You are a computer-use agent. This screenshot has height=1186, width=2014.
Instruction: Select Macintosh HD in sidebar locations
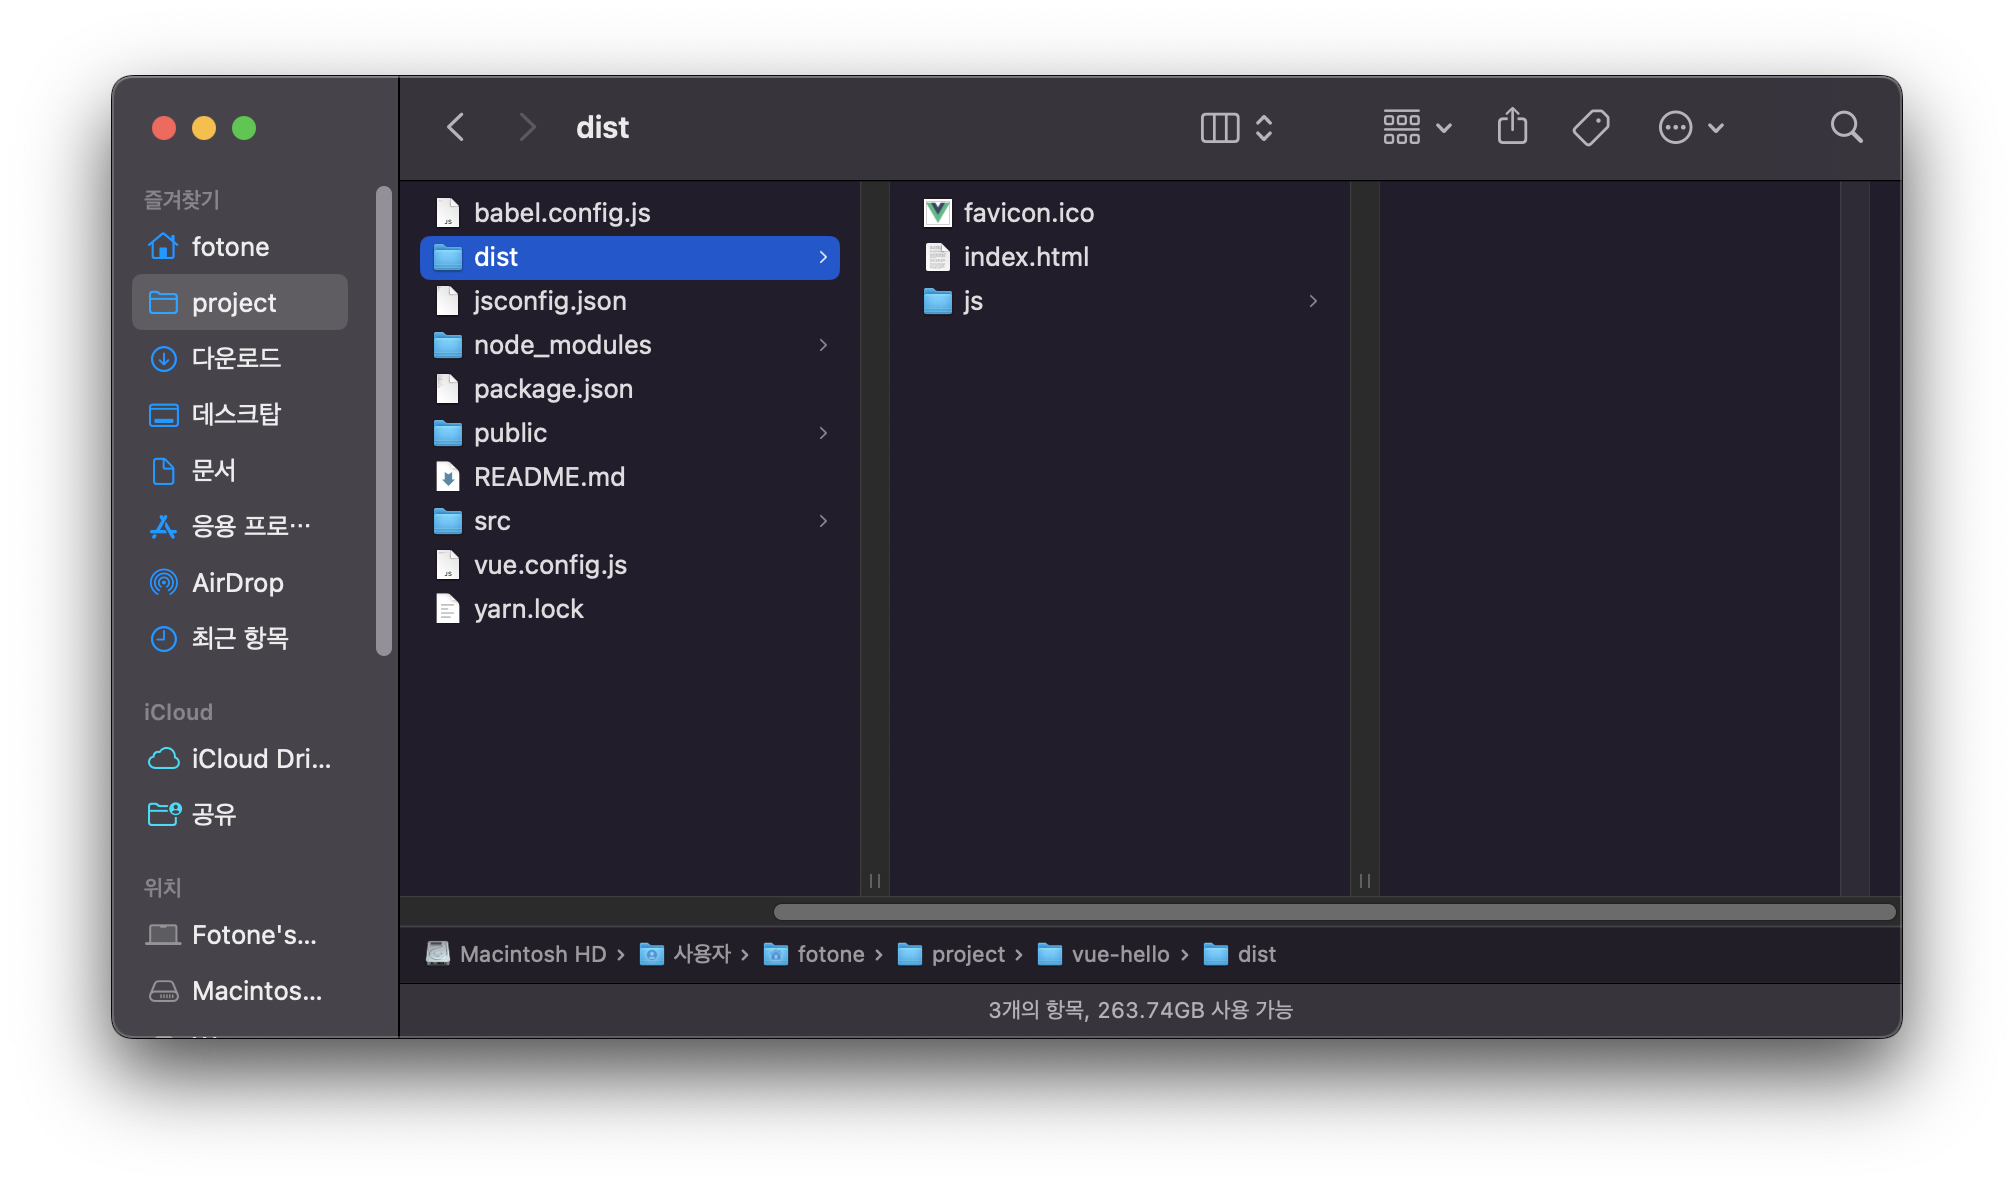pyautogui.click(x=240, y=990)
